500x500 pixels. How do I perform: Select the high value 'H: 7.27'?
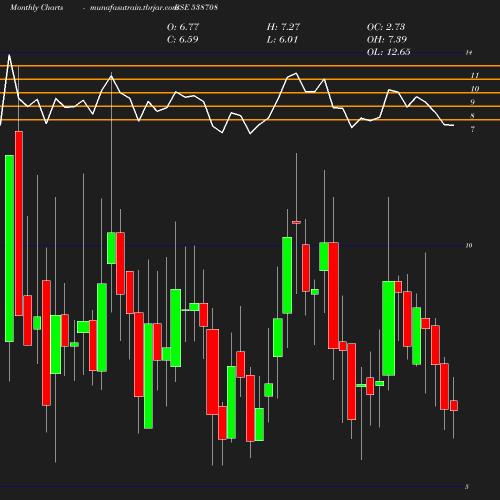click(x=283, y=27)
